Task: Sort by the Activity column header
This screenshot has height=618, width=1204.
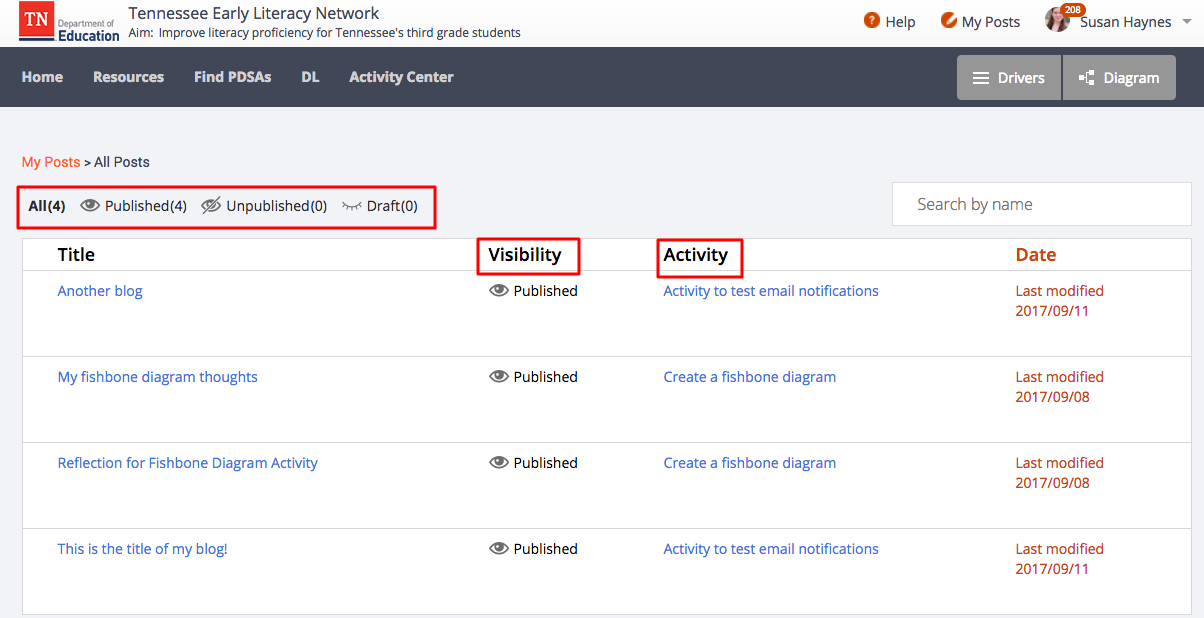Action: [x=696, y=255]
